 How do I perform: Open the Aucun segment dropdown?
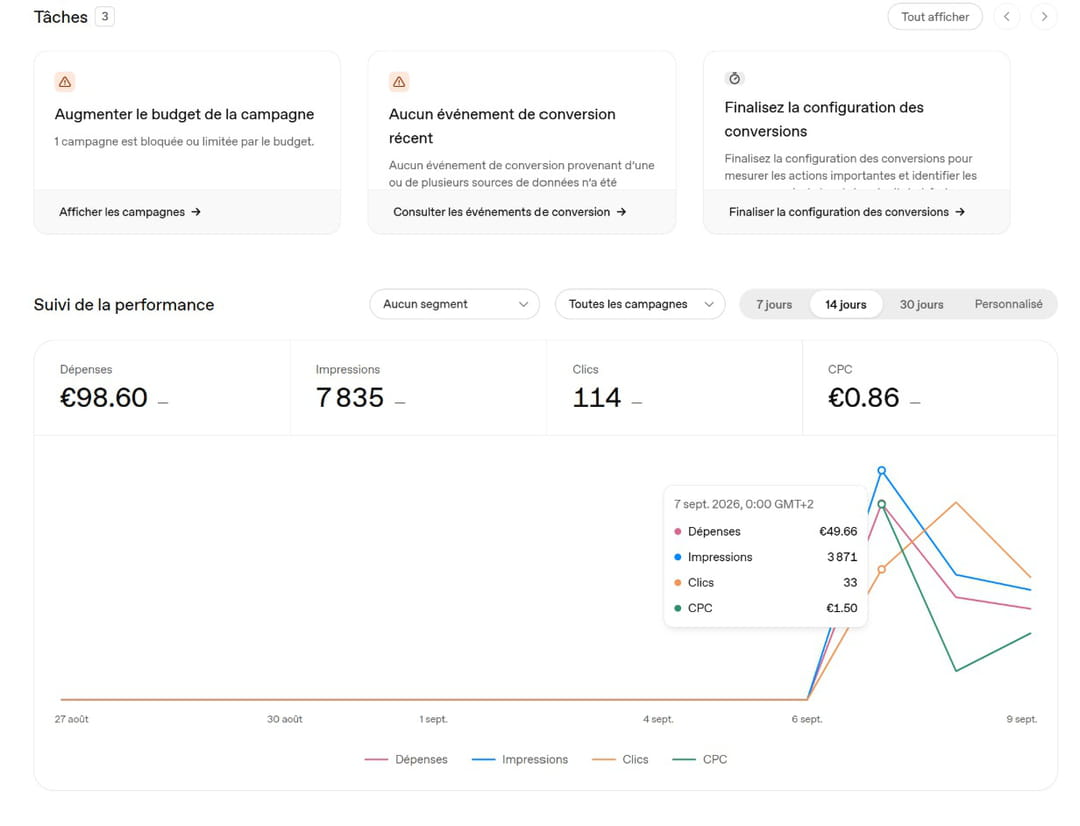(455, 304)
